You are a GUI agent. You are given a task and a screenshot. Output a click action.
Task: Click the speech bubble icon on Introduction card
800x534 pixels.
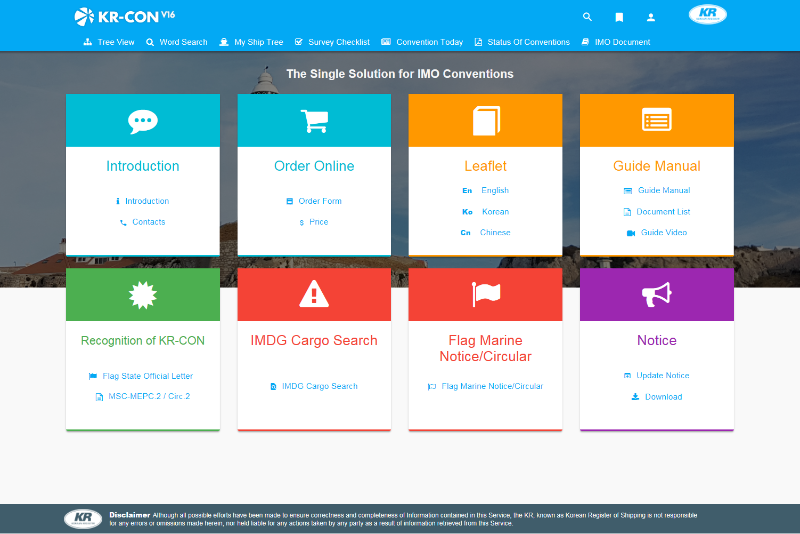coord(143,121)
